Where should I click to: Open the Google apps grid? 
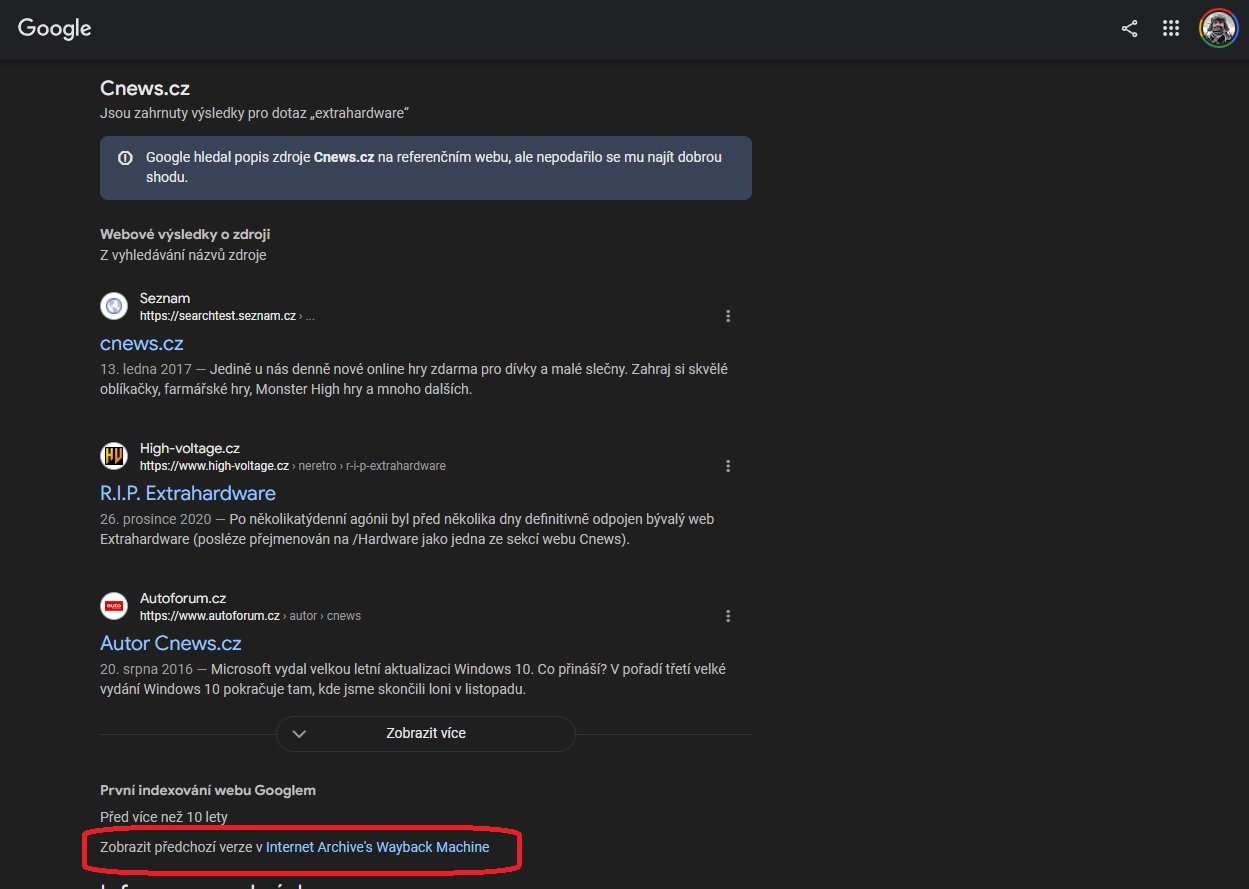pyautogui.click(x=1170, y=28)
